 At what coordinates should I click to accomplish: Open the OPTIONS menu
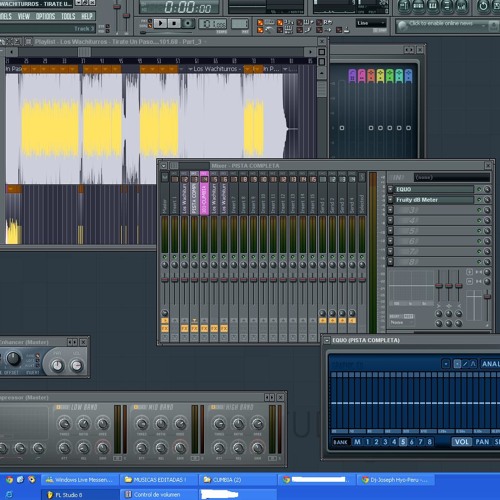(45, 16)
